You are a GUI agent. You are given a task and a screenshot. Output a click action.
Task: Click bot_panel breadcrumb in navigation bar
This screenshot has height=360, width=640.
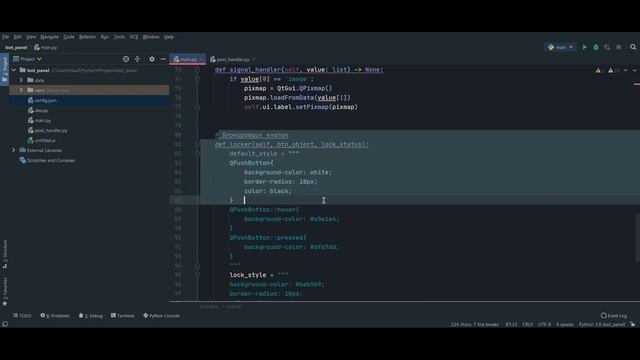16,47
